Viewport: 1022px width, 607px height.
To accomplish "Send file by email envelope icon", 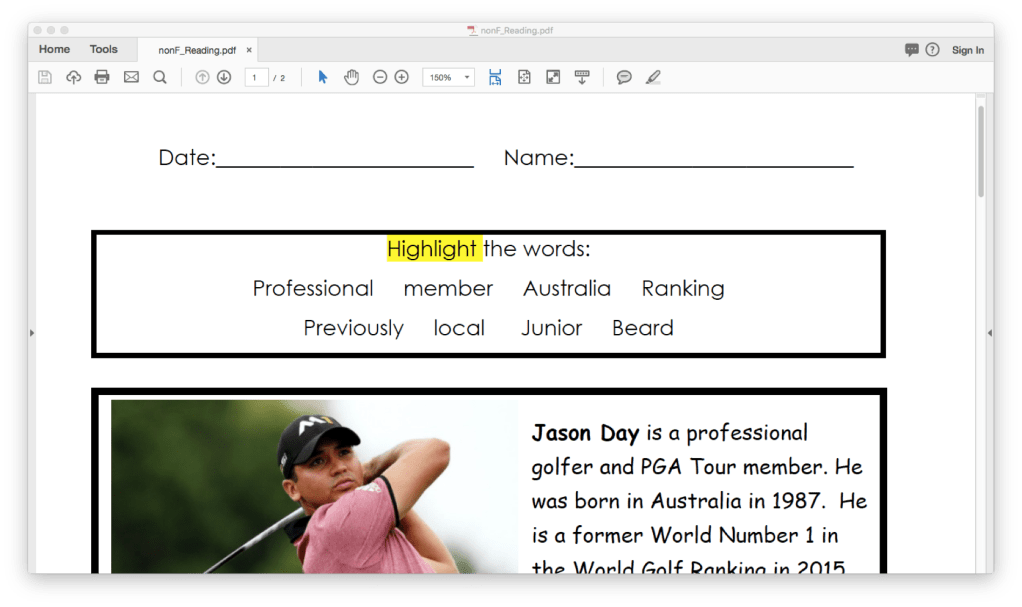I will [131, 77].
